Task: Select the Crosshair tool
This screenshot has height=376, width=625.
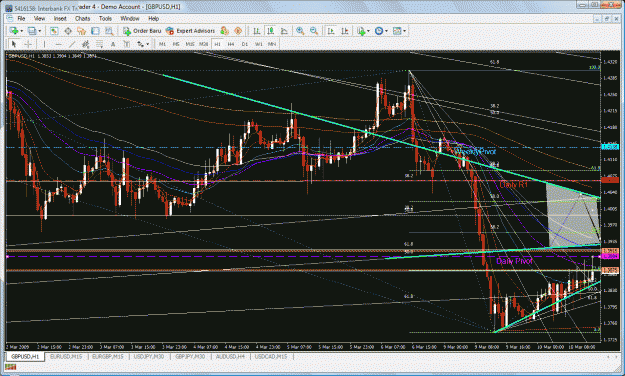Action: (x=28, y=44)
